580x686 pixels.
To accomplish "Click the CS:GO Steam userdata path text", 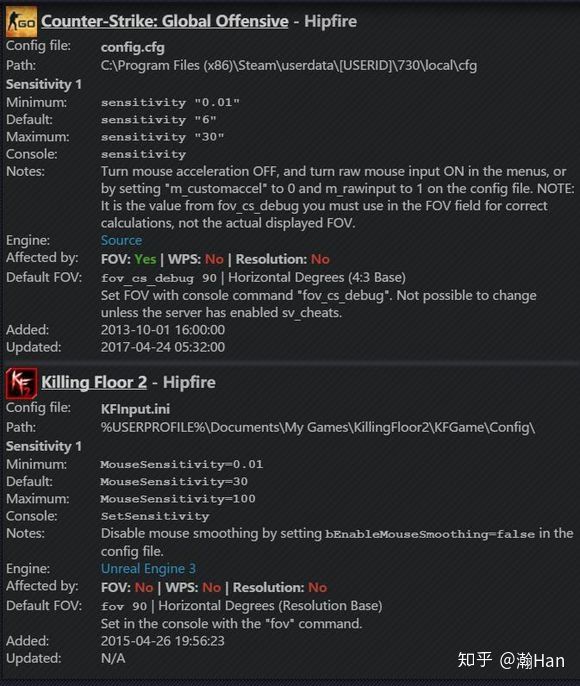I will click(289, 66).
